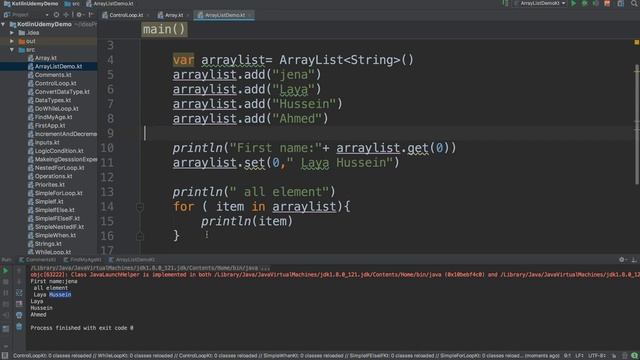Viewport: 640px width, 360px height.
Task: Click the yellow inspection indicator atop editor
Action: [x=636, y=42]
